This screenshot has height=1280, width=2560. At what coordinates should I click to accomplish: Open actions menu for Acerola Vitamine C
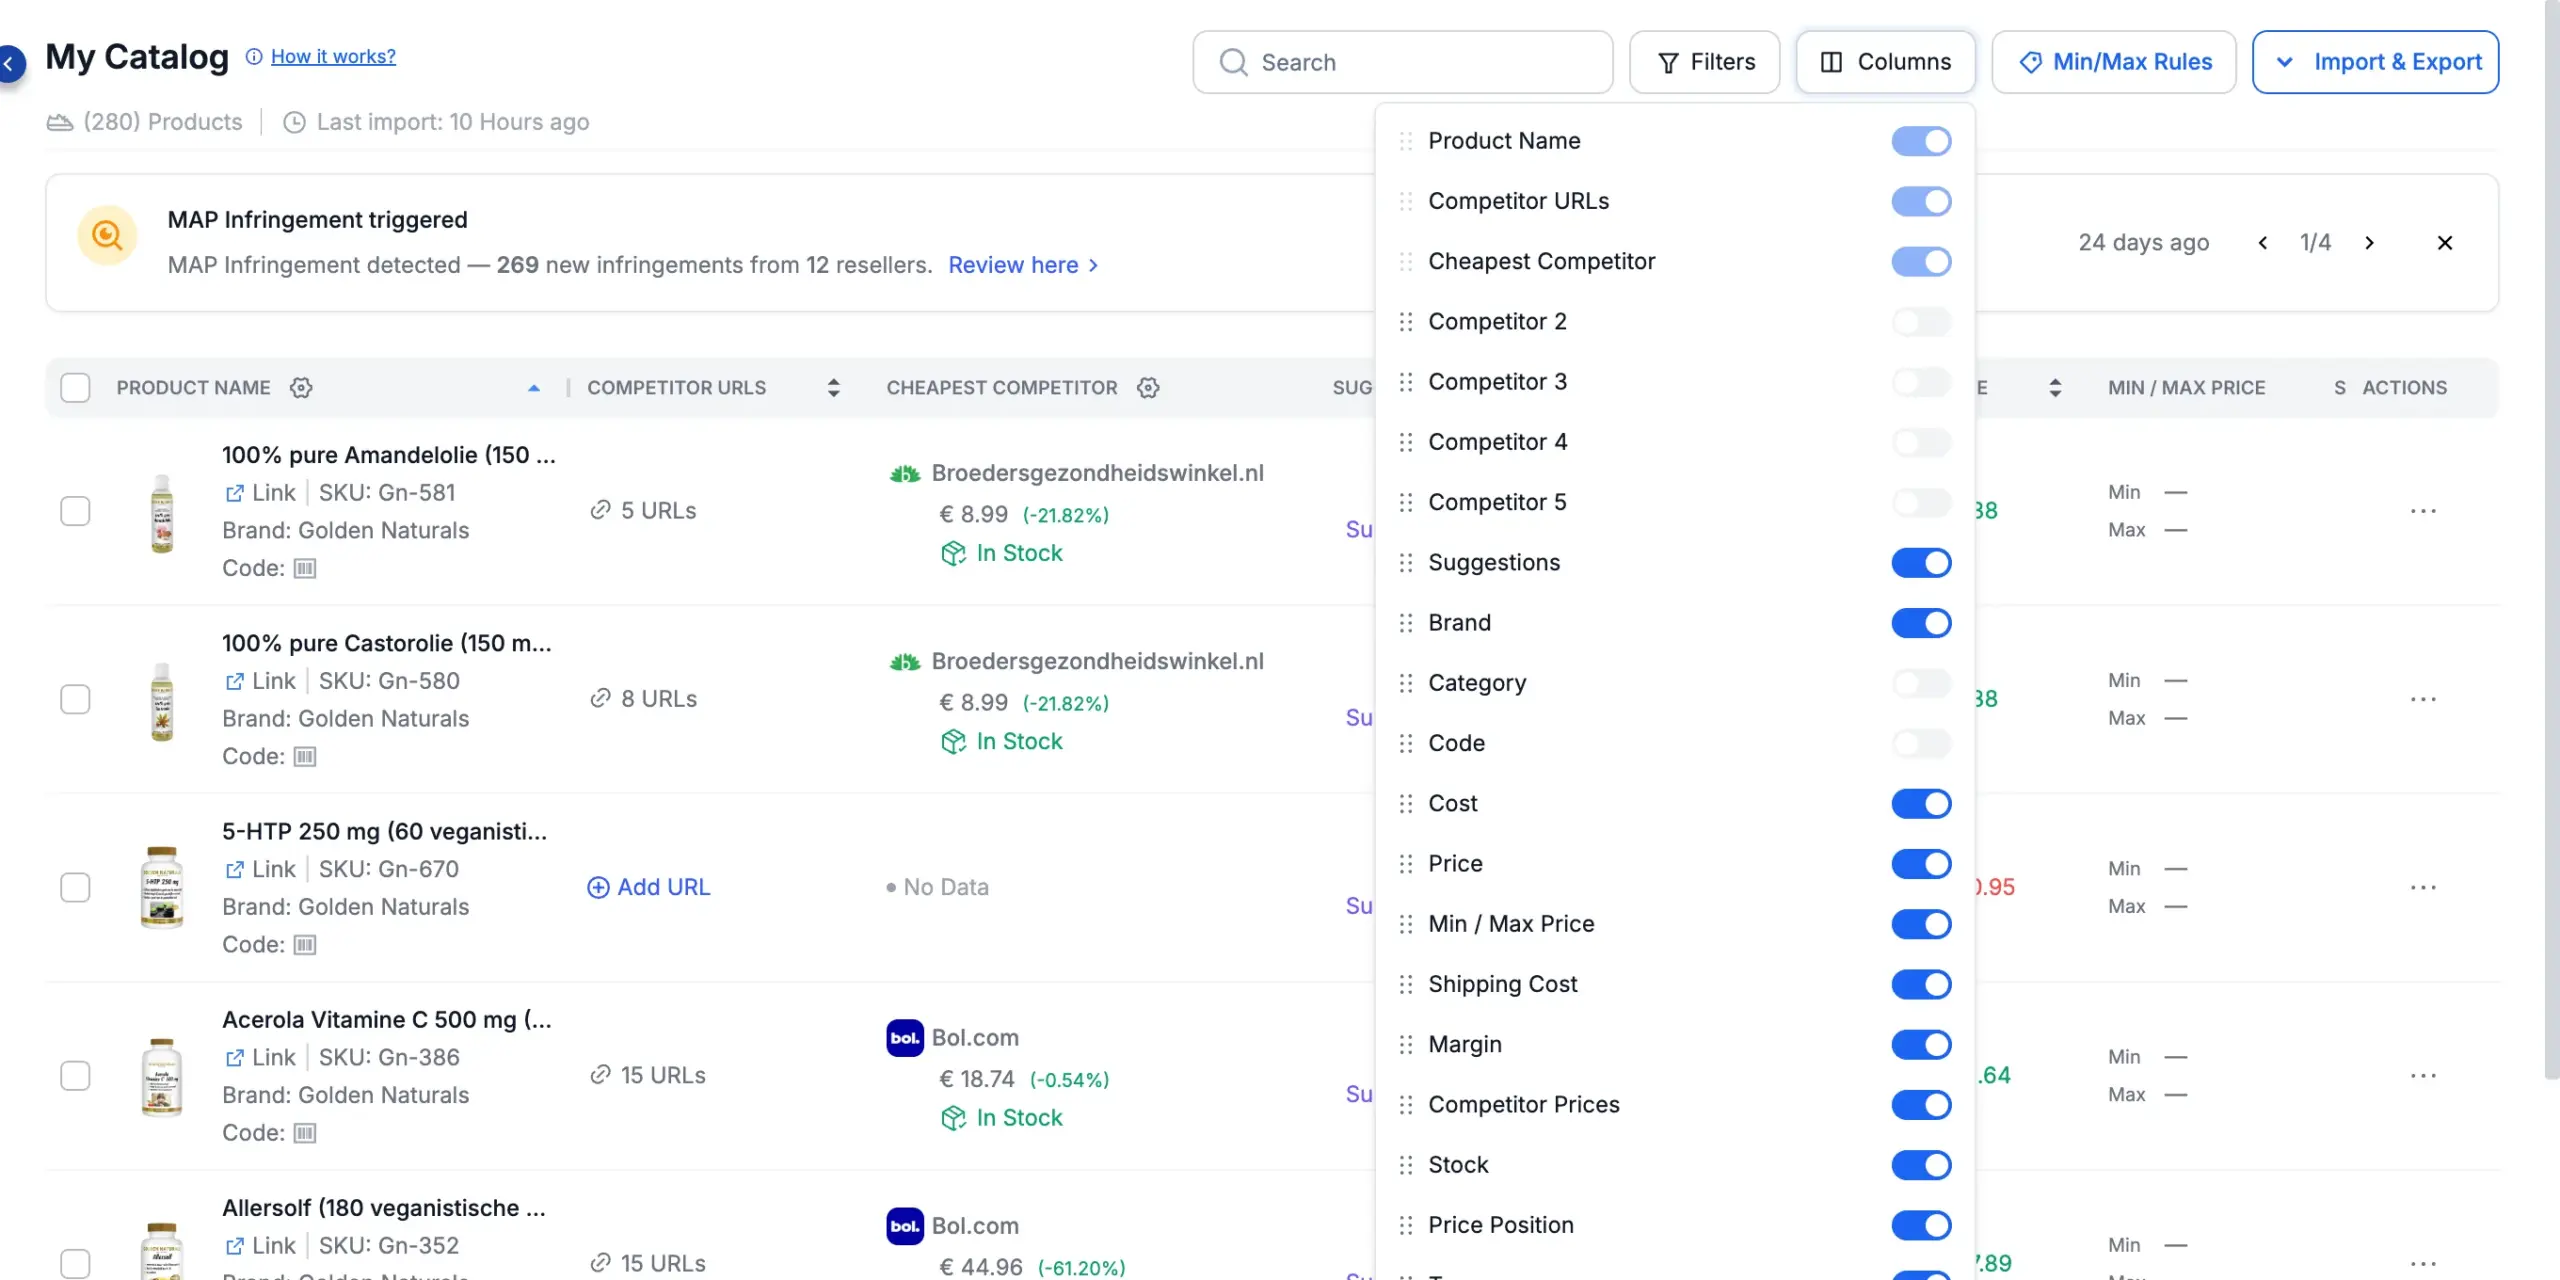click(2423, 1076)
